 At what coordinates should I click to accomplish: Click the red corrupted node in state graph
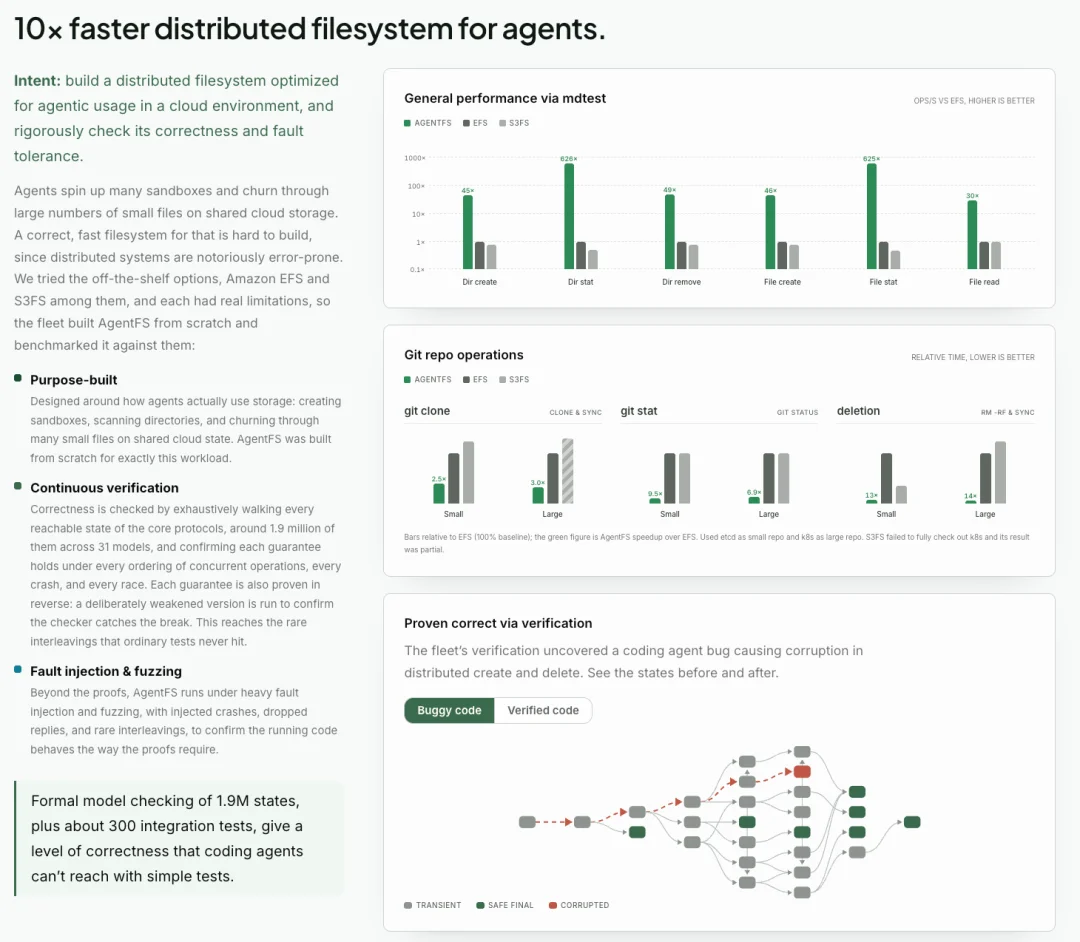(x=802, y=772)
